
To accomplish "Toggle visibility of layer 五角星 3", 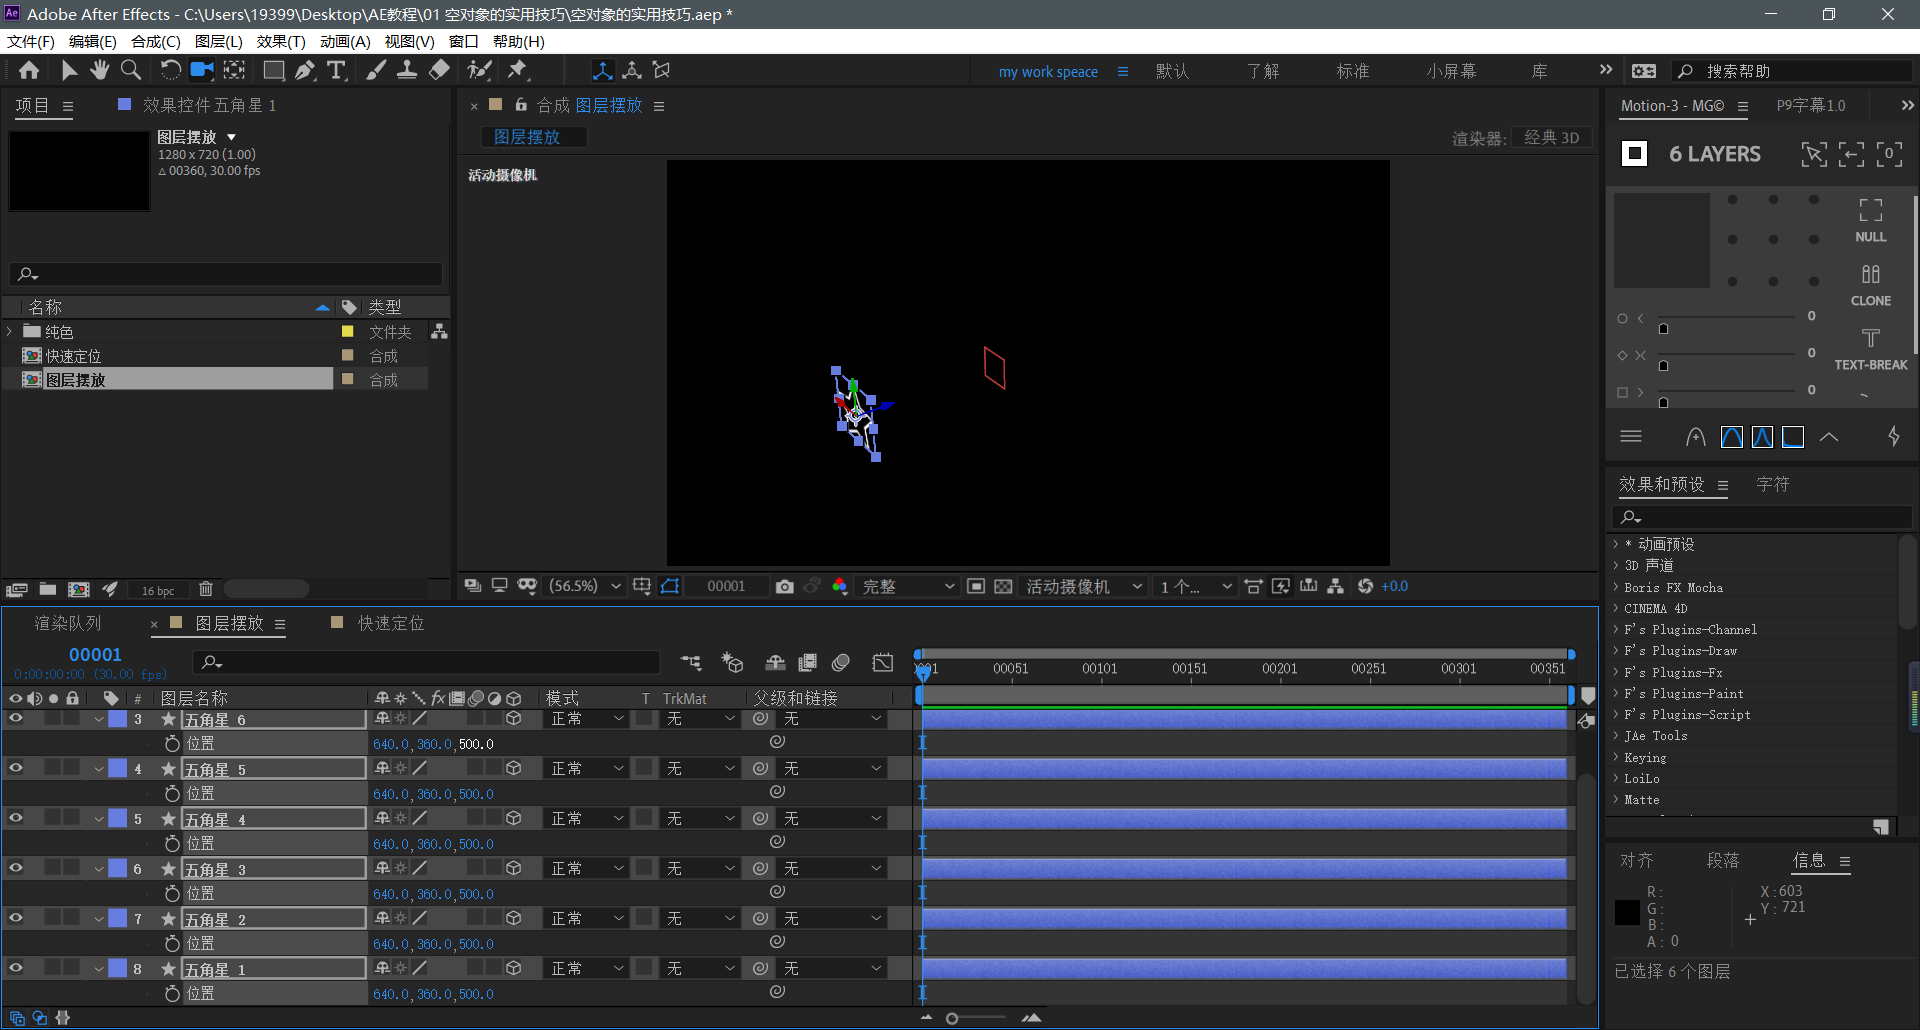I will (16, 868).
